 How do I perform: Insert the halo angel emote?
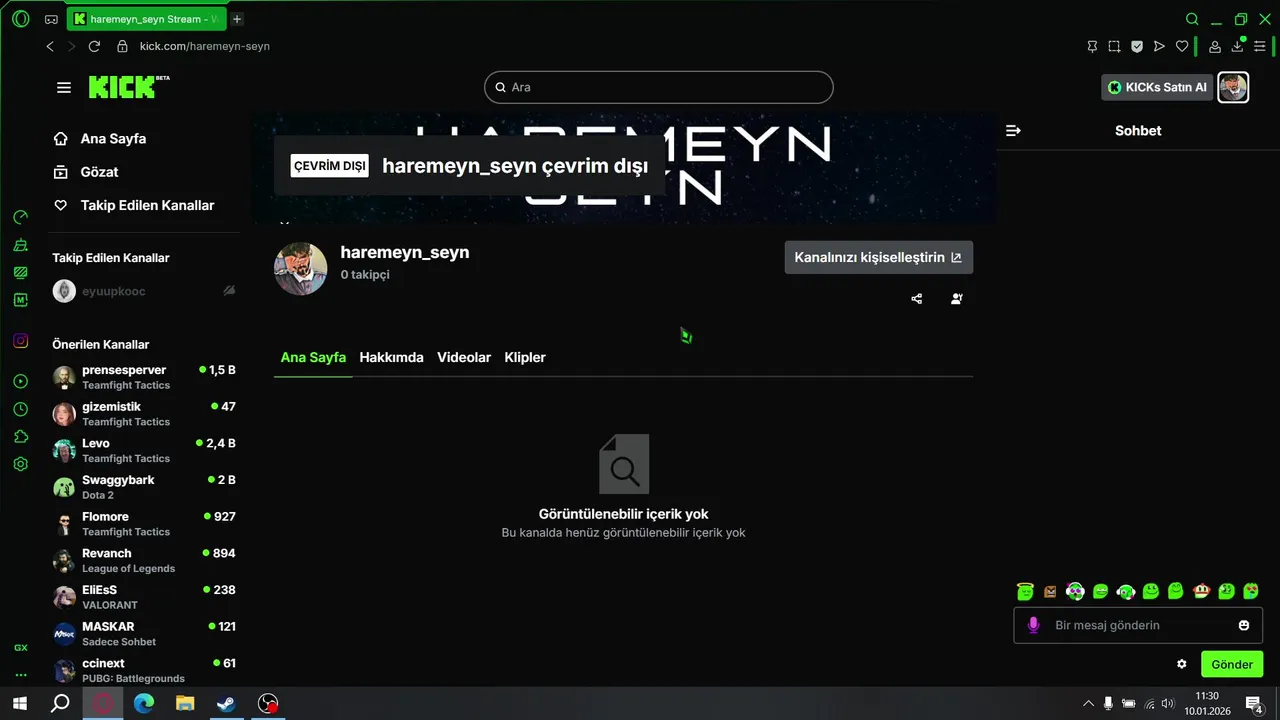coord(1024,591)
